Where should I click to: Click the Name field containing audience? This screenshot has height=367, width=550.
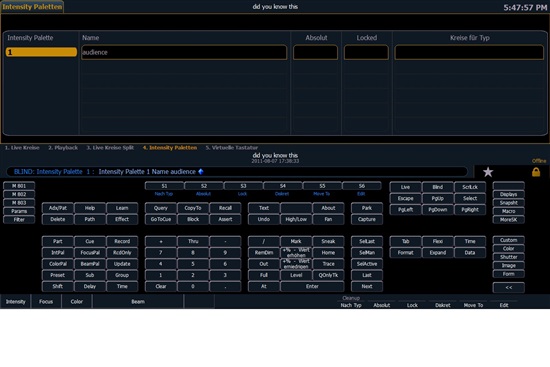click(x=184, y=52)
